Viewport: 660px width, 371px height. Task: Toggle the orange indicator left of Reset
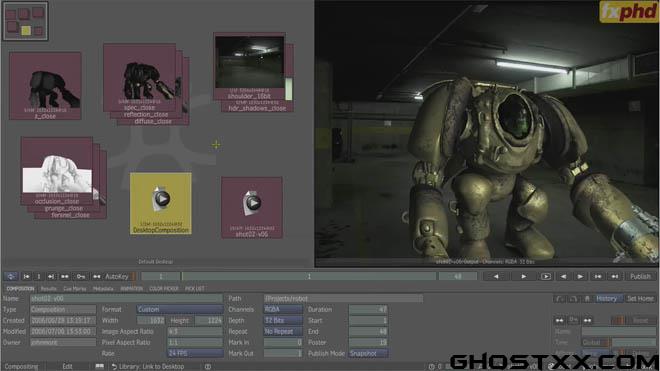619,320
